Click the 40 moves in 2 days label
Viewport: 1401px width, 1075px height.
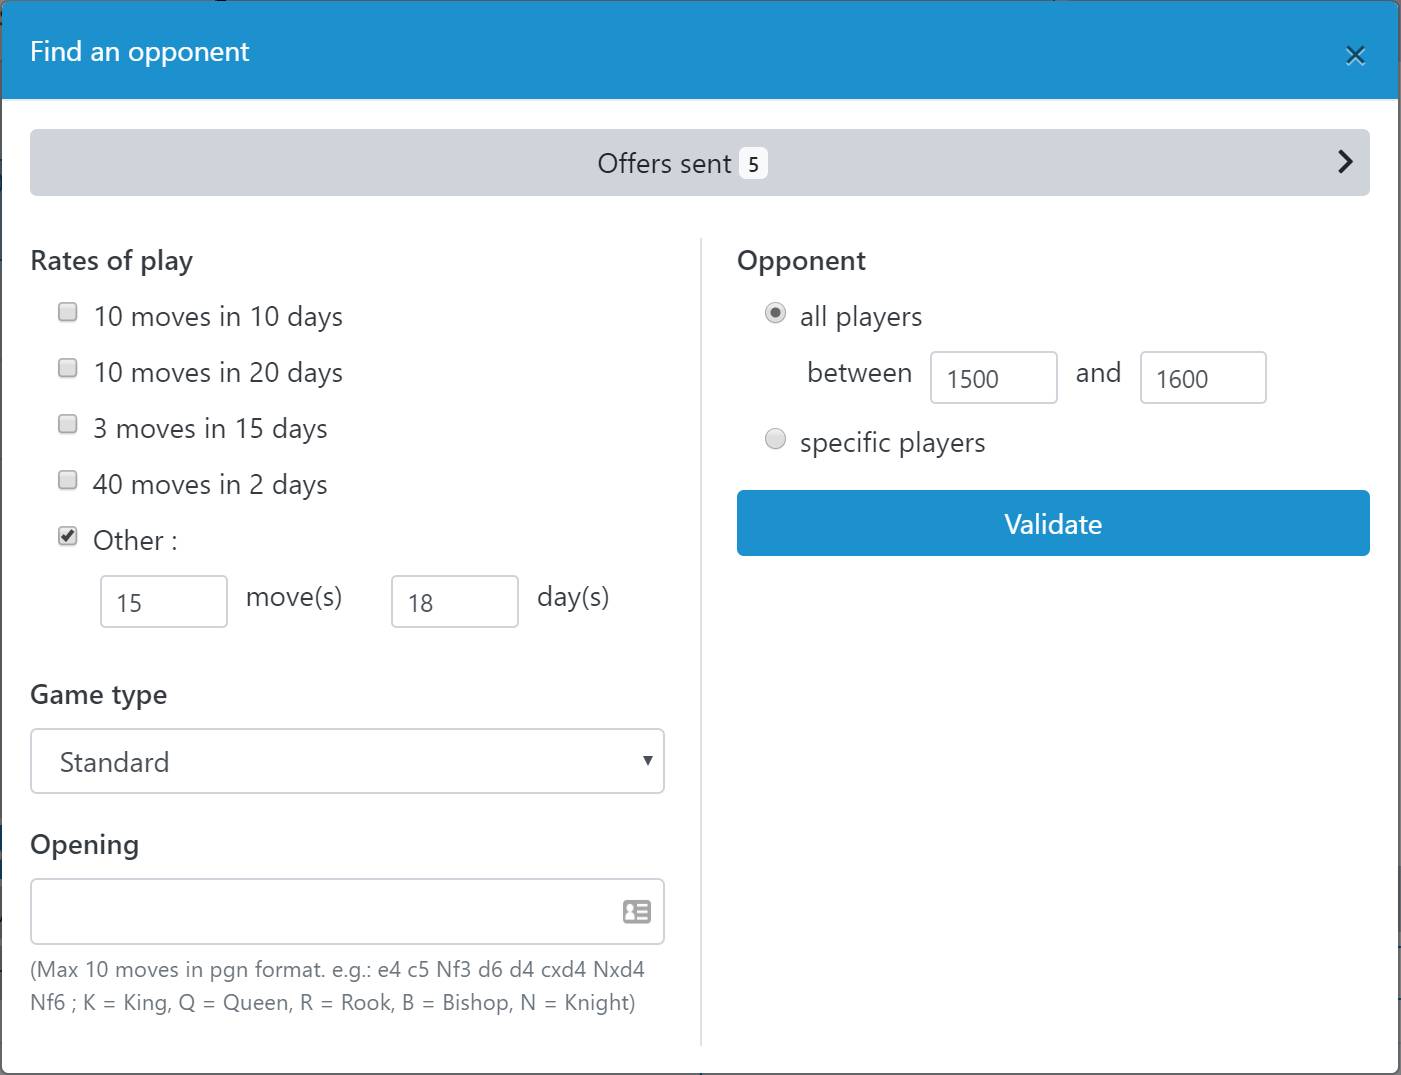click(x=210, y=485)
